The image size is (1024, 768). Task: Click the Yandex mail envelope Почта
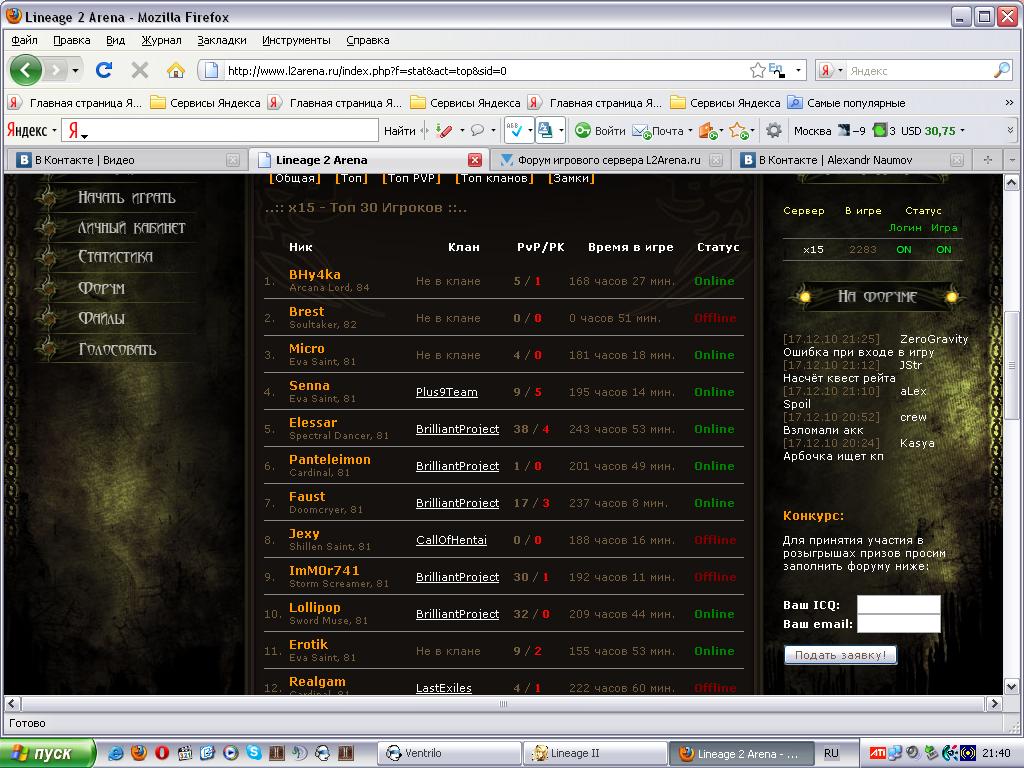pyautogui.click(x=658, y=131)
